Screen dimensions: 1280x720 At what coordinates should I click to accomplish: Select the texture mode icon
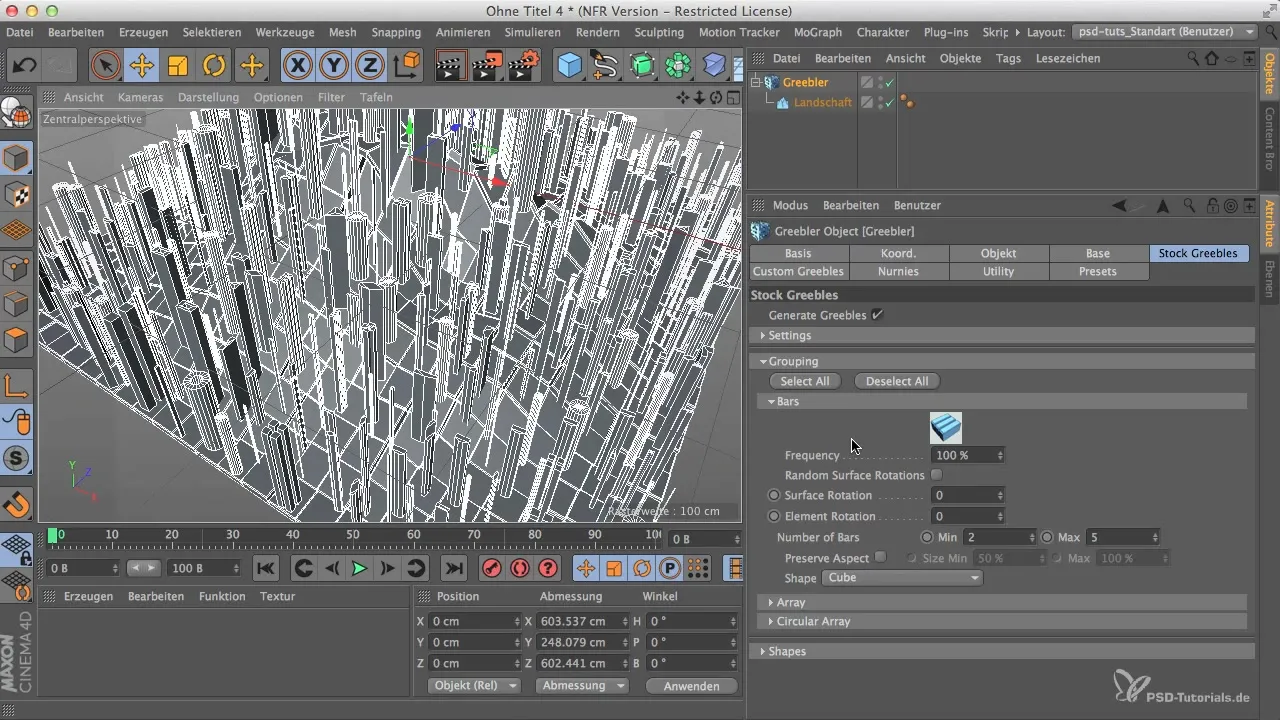click(18, 193)
